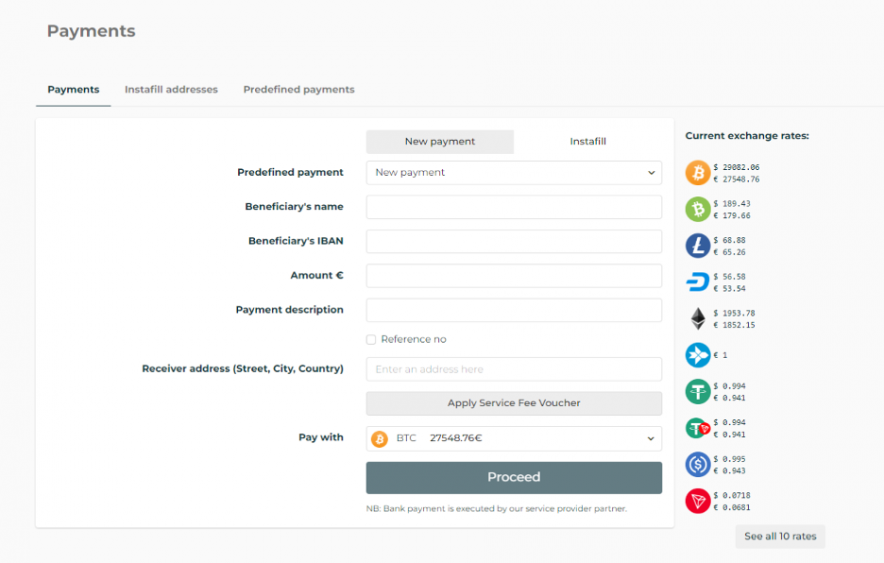Click the Ethereum diamond icon
This screenshot has width=884, height=563.
pos(697,319)
